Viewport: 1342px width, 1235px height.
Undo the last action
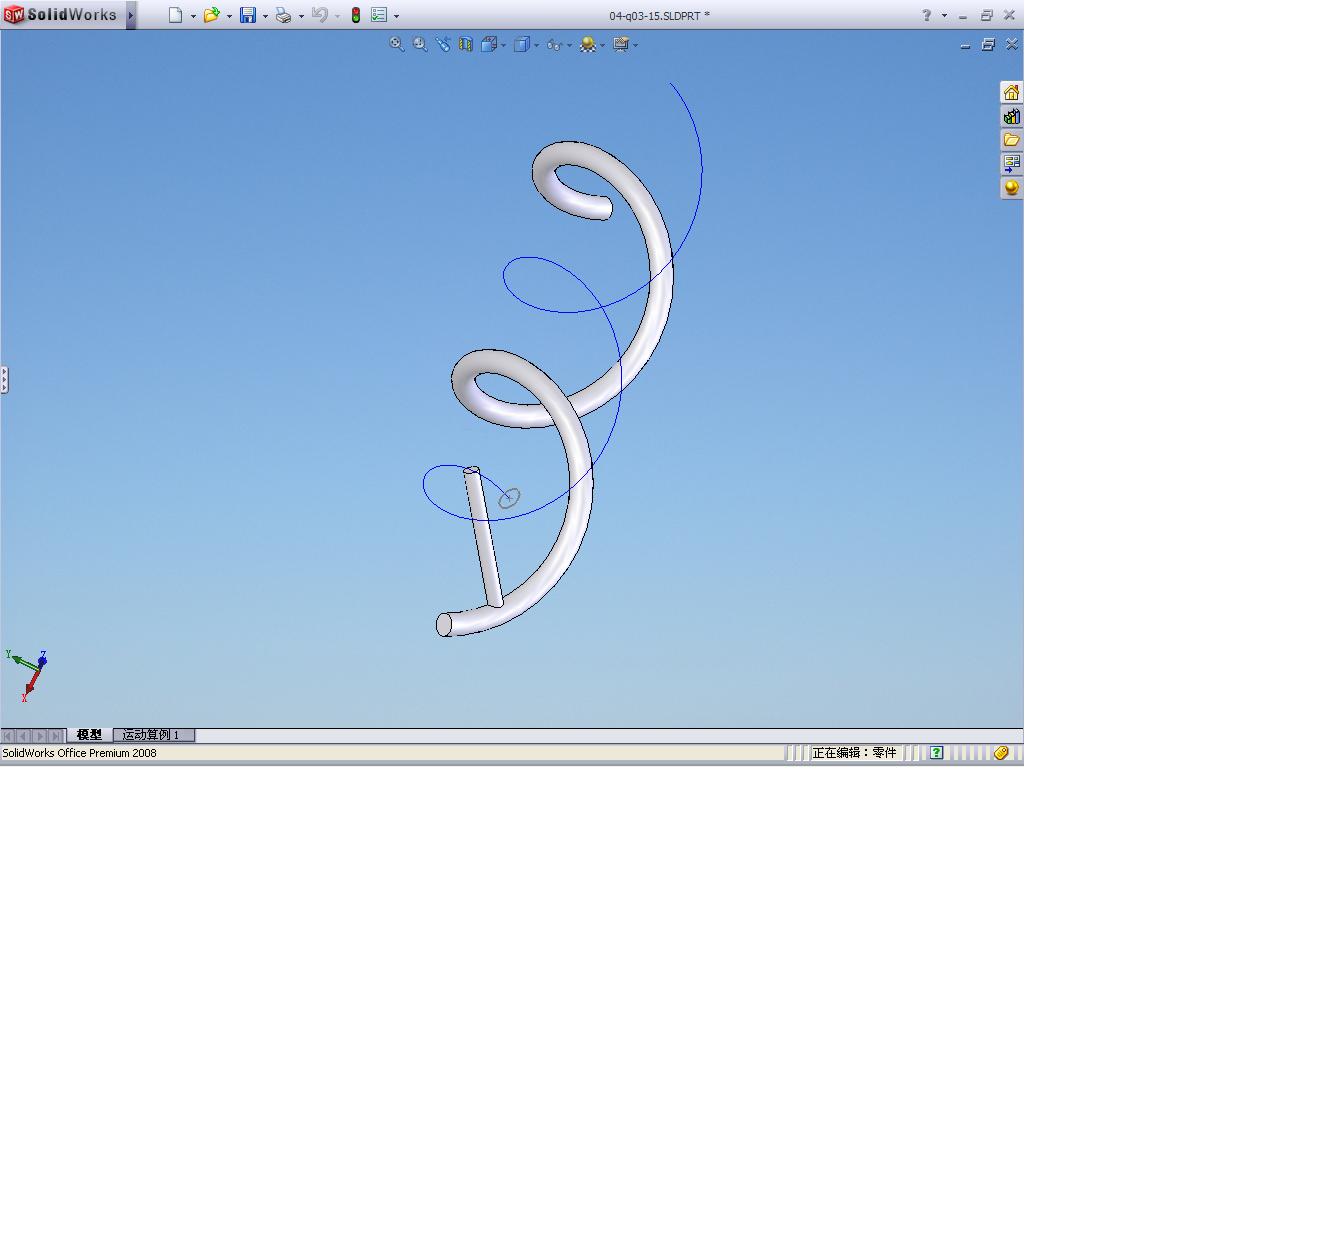coord(320,15)
